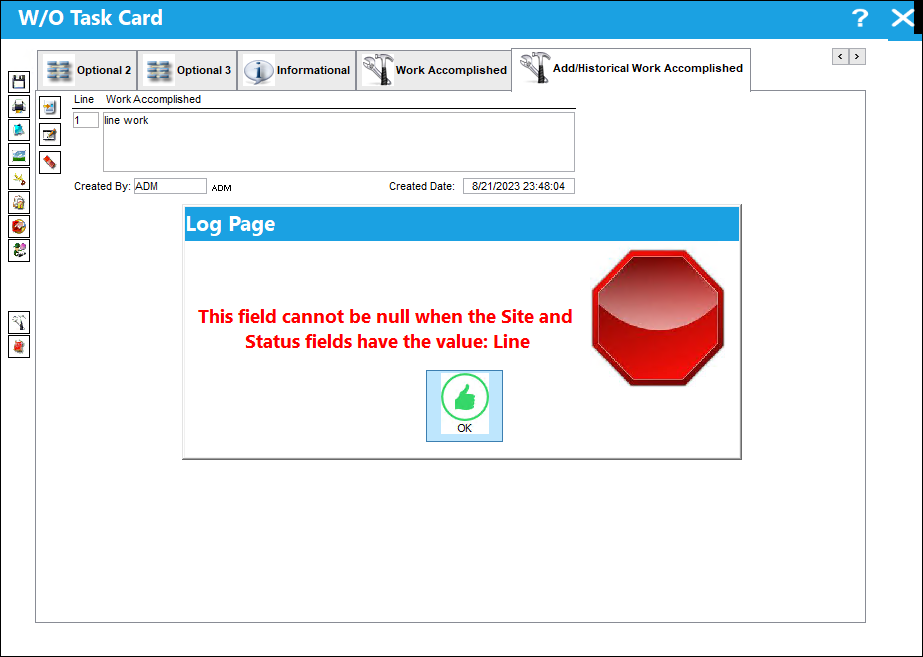The height and width of the screenshot is (657, 923).
Task: Open the Work Accomplished tab
Action: pyautogui.click(x=434, y=70)
